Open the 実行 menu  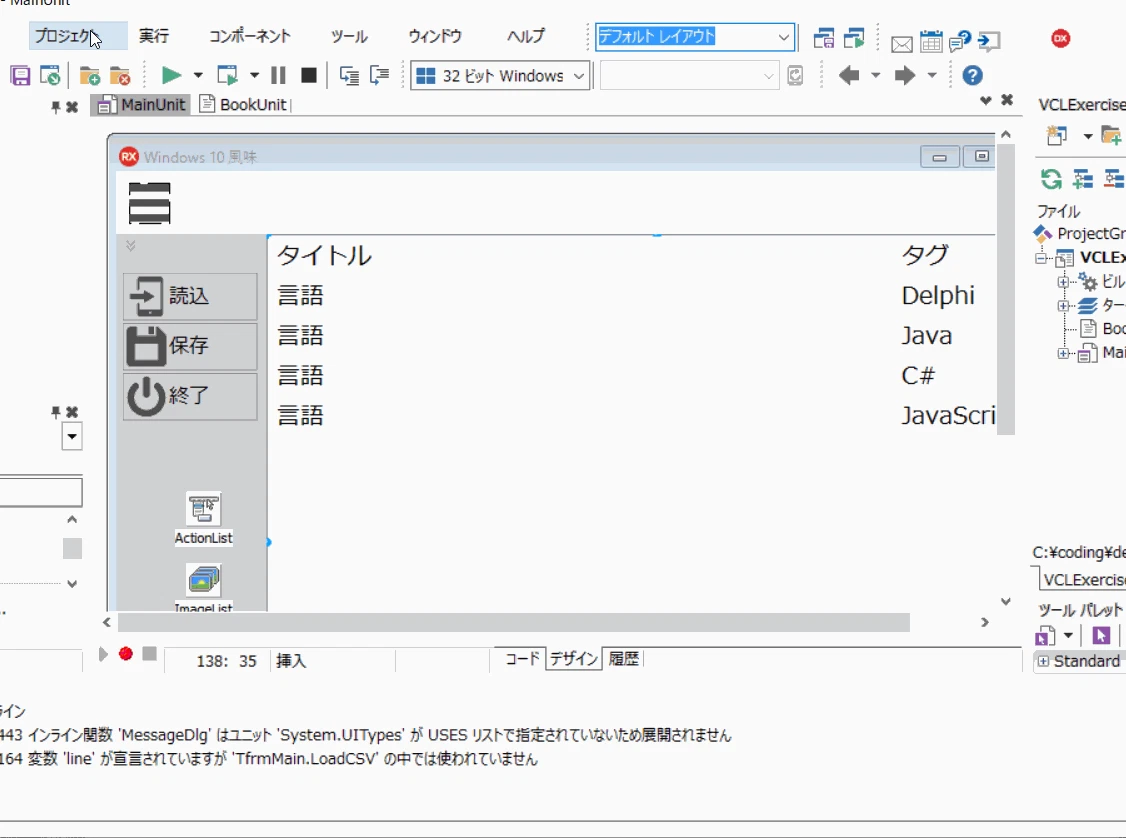[154, 36]
